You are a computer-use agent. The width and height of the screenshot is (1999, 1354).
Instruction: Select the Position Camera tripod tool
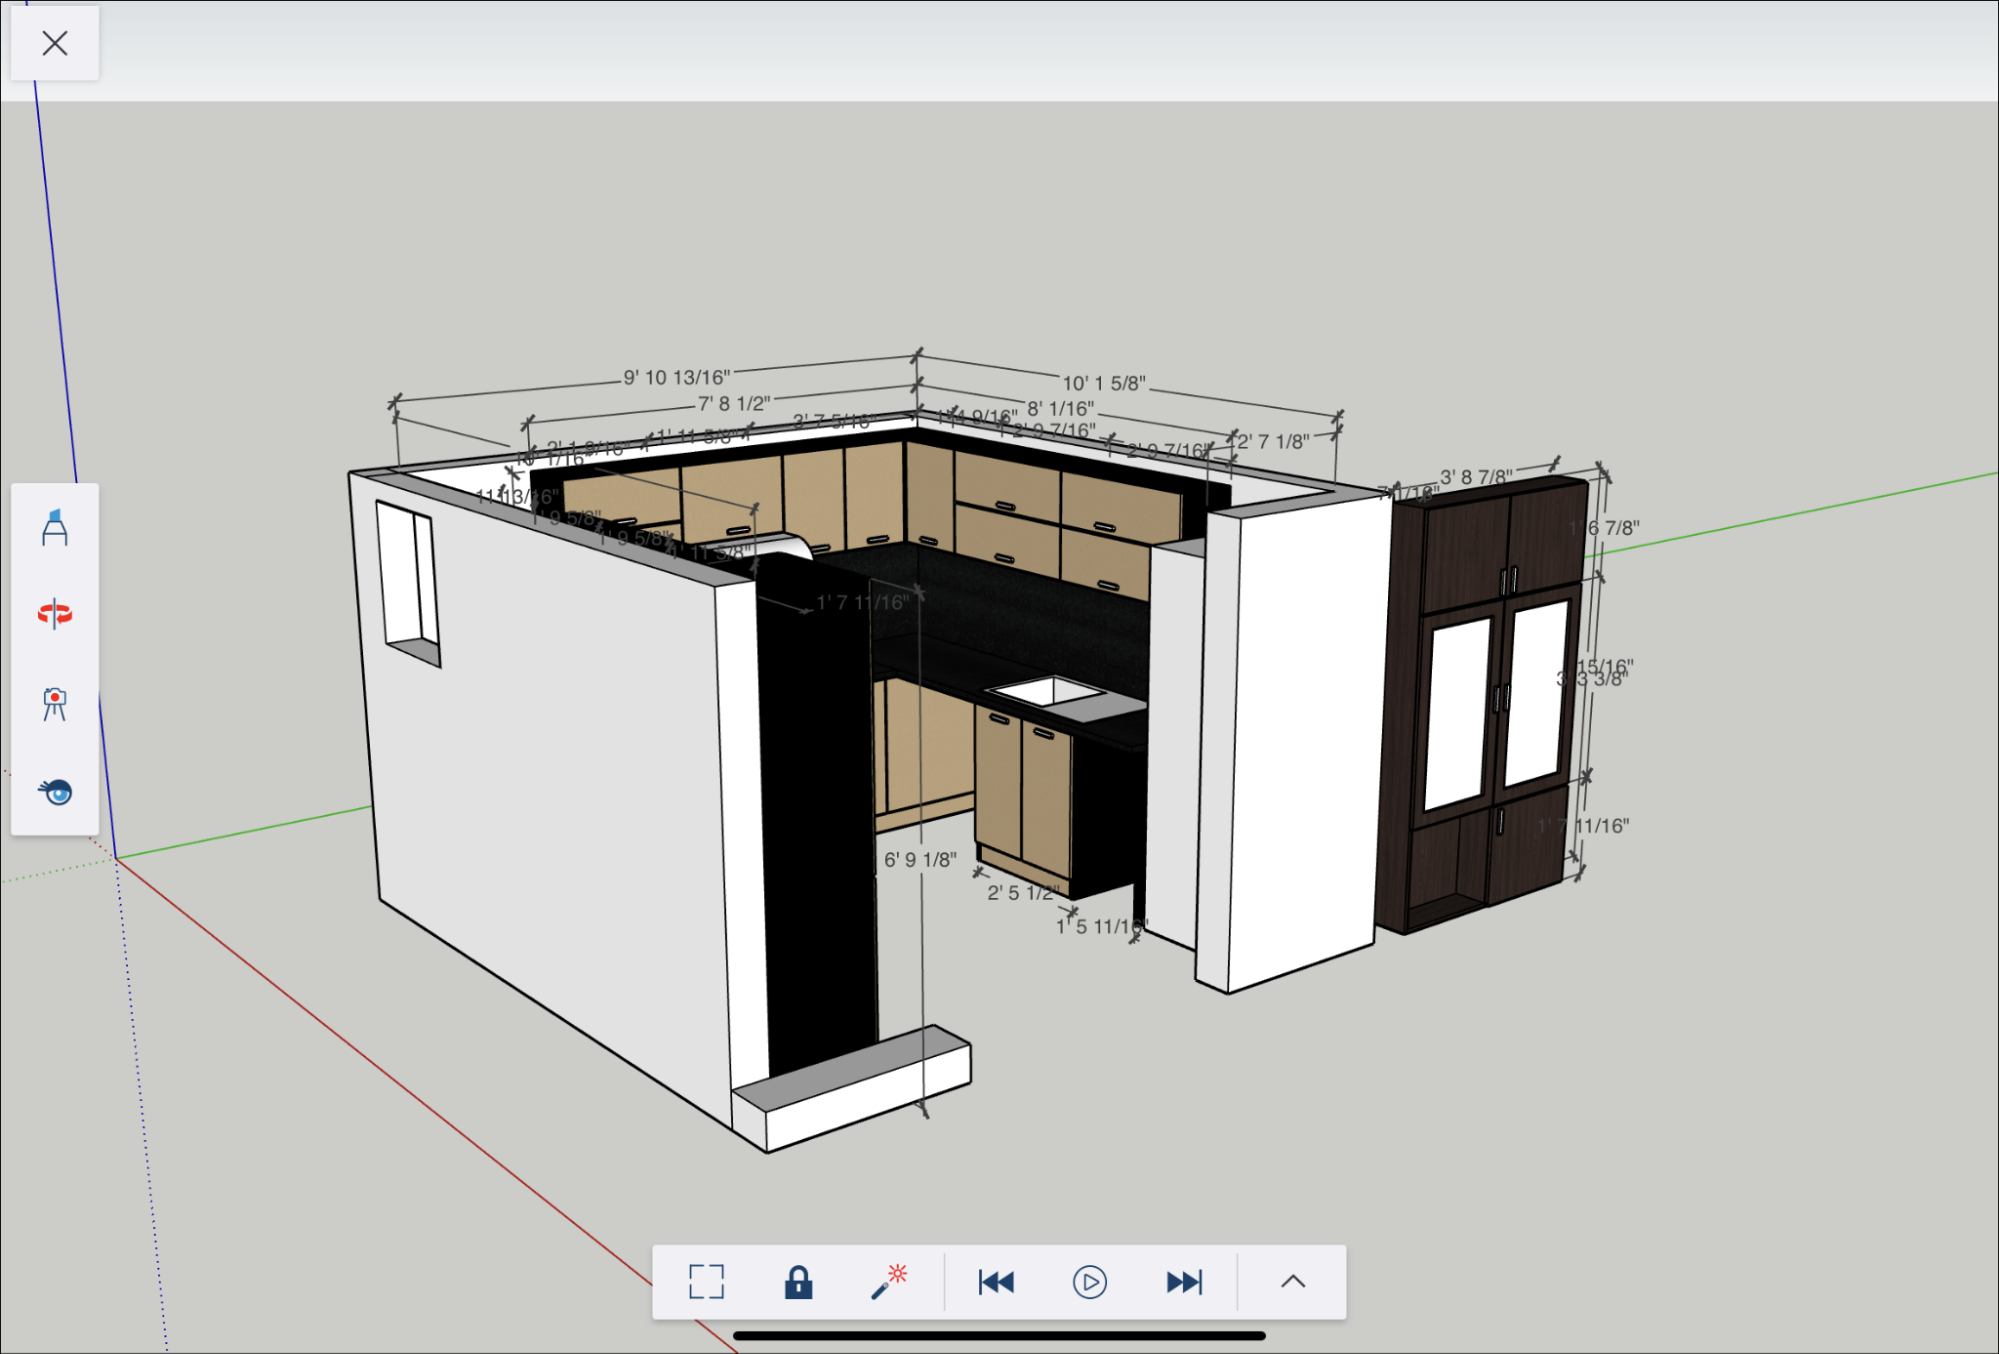(55, 703)
